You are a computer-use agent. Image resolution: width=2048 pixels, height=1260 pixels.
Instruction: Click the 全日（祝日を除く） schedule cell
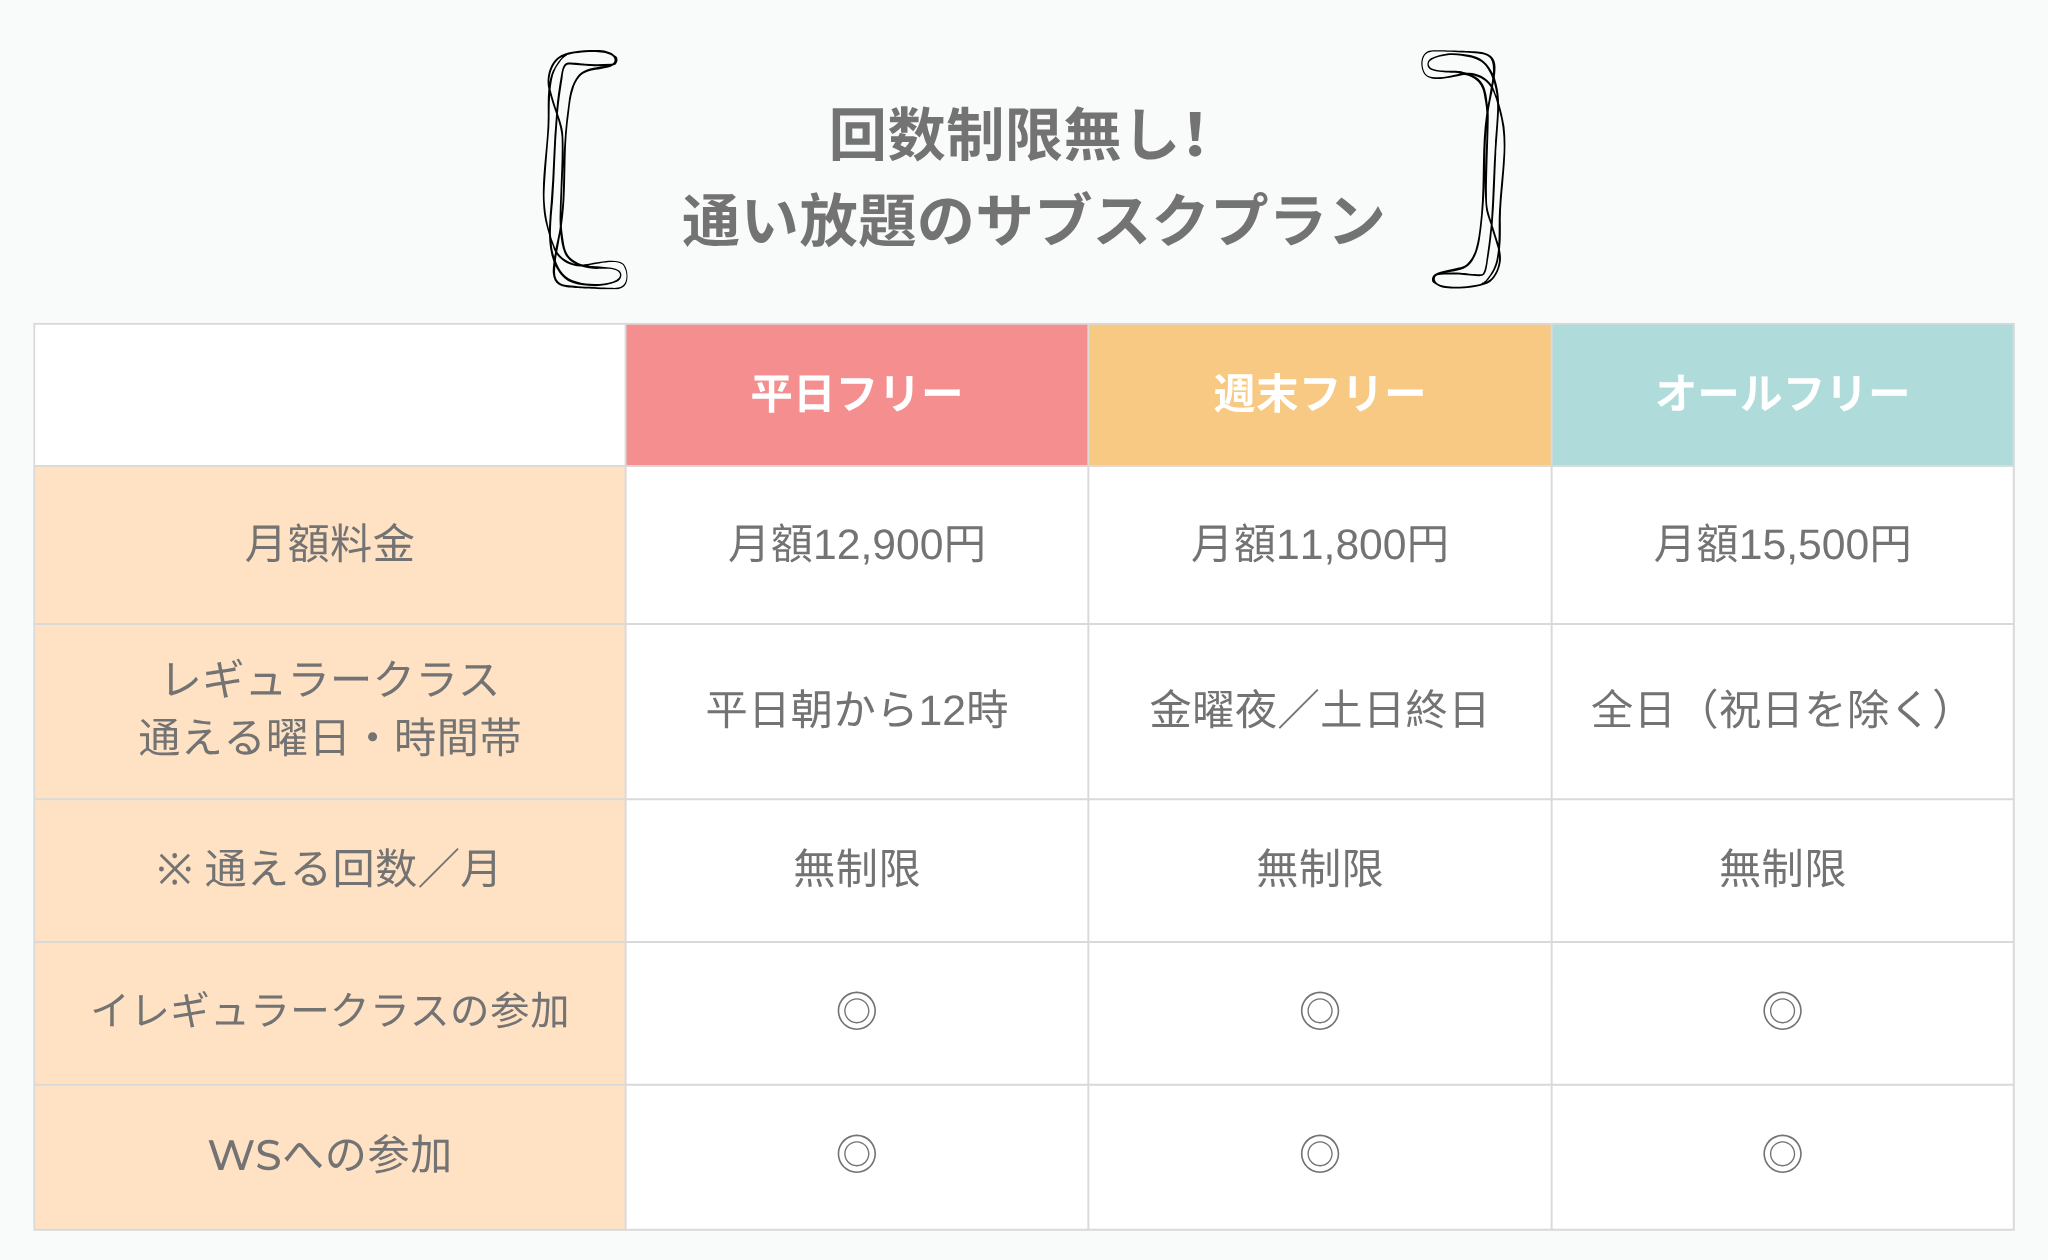(1783, 711)
